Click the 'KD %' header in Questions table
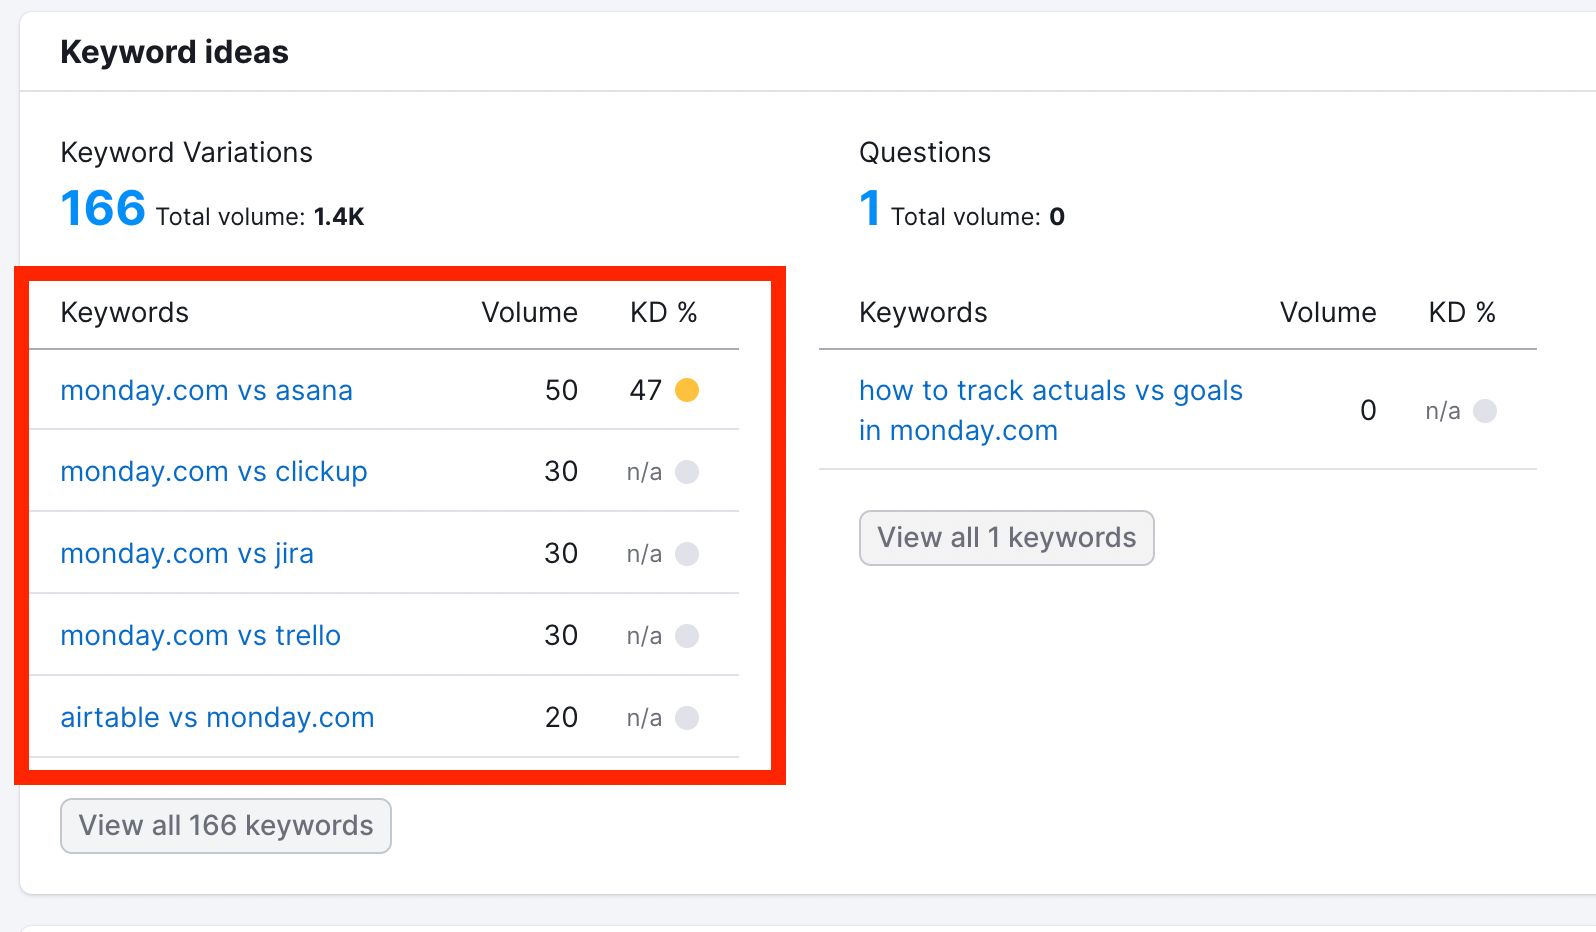Viewport: 1596px width, 932px height. [1462, 313]
